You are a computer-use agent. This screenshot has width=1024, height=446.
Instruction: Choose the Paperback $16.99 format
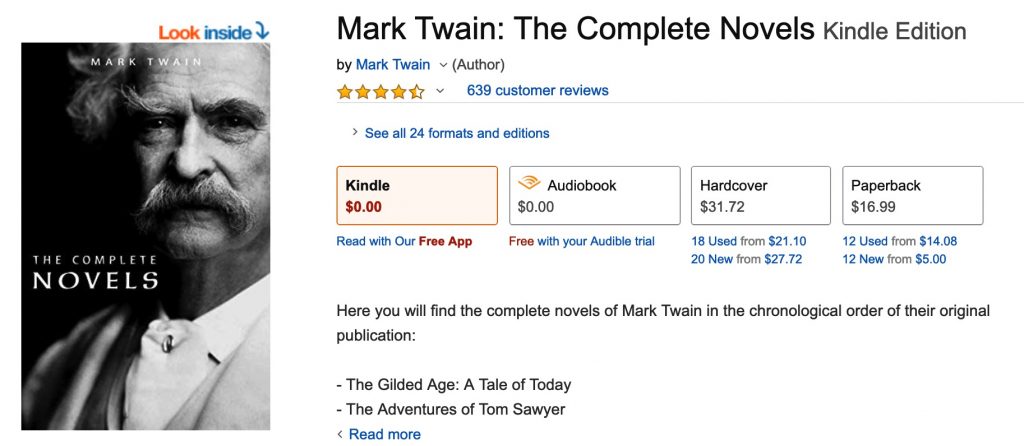click(x=912, y=196)
